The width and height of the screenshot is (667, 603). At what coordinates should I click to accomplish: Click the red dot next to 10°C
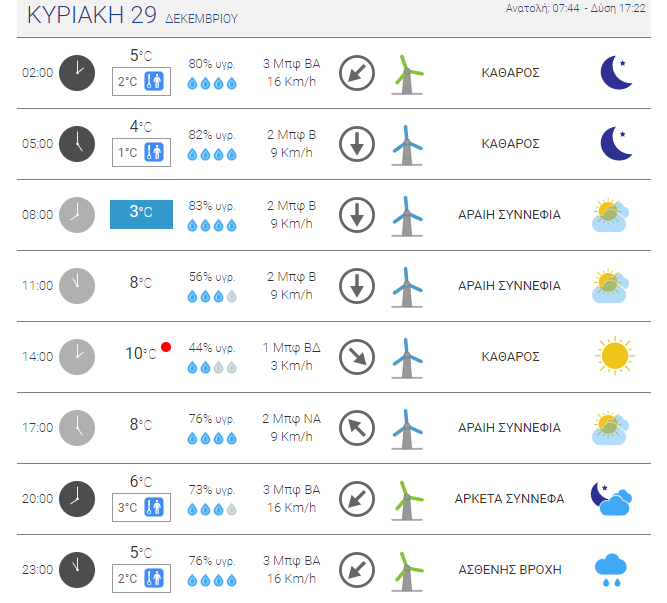coord(166,347)
